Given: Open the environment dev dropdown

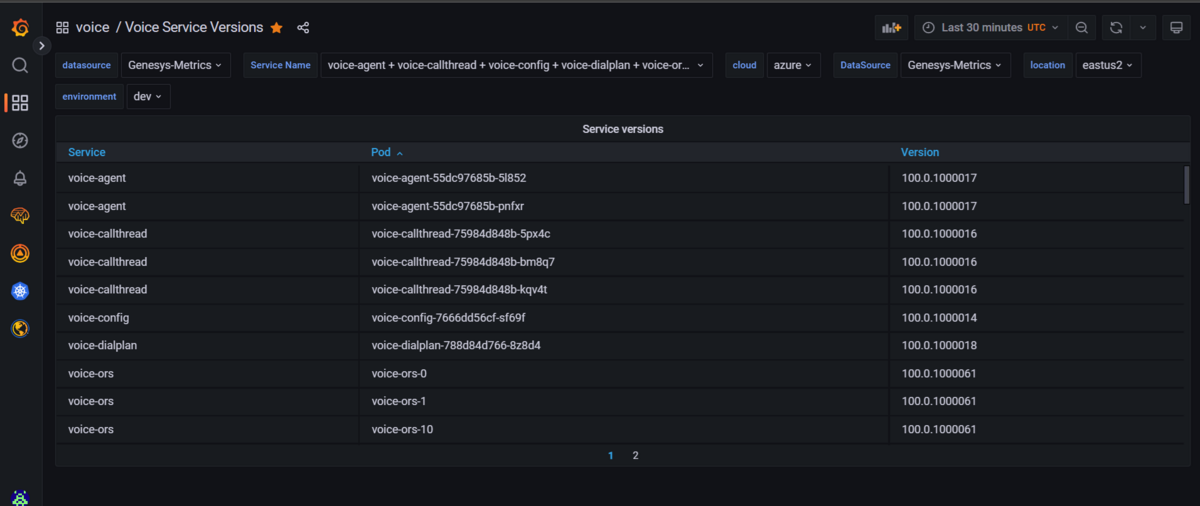Looking at the screenshot, I should [x=148, y=97].
